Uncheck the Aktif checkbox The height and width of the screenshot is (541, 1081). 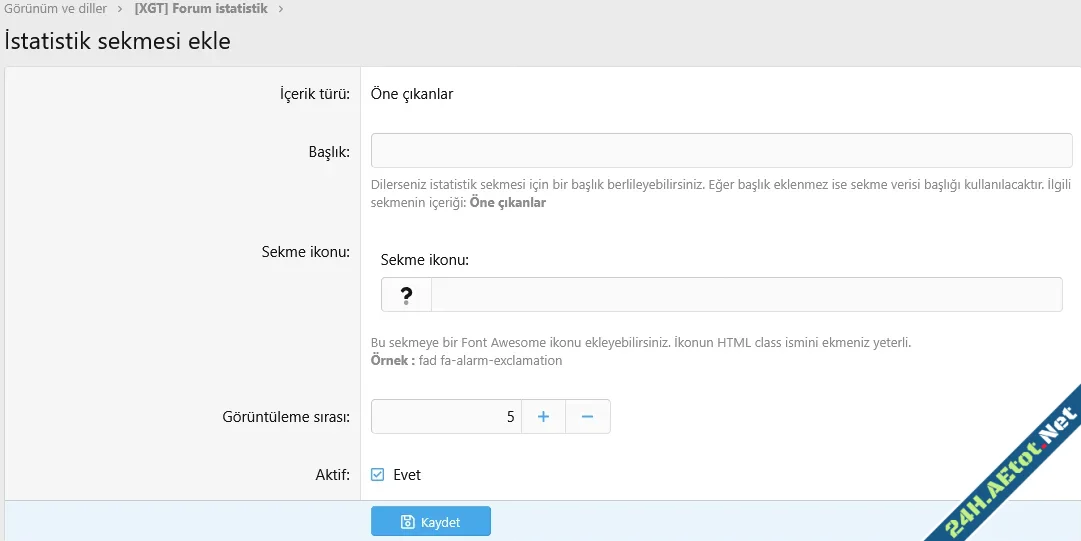pyautogui.click(x=377, y=475)
